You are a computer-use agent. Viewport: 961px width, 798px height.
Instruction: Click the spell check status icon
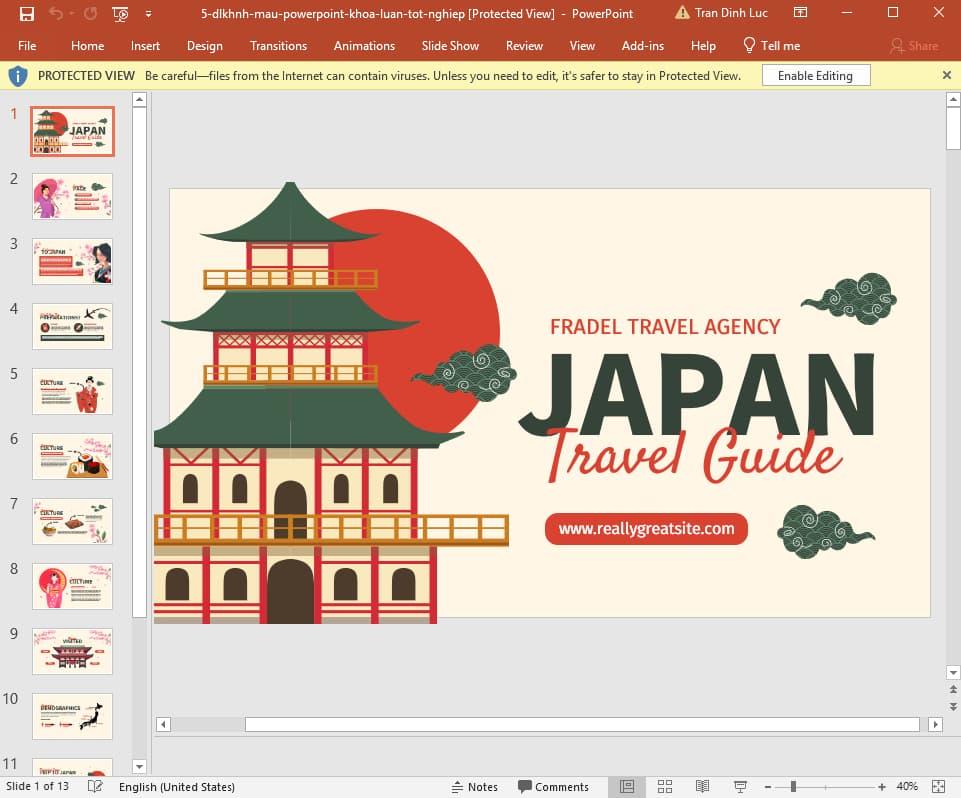click(x=95, y=787)
